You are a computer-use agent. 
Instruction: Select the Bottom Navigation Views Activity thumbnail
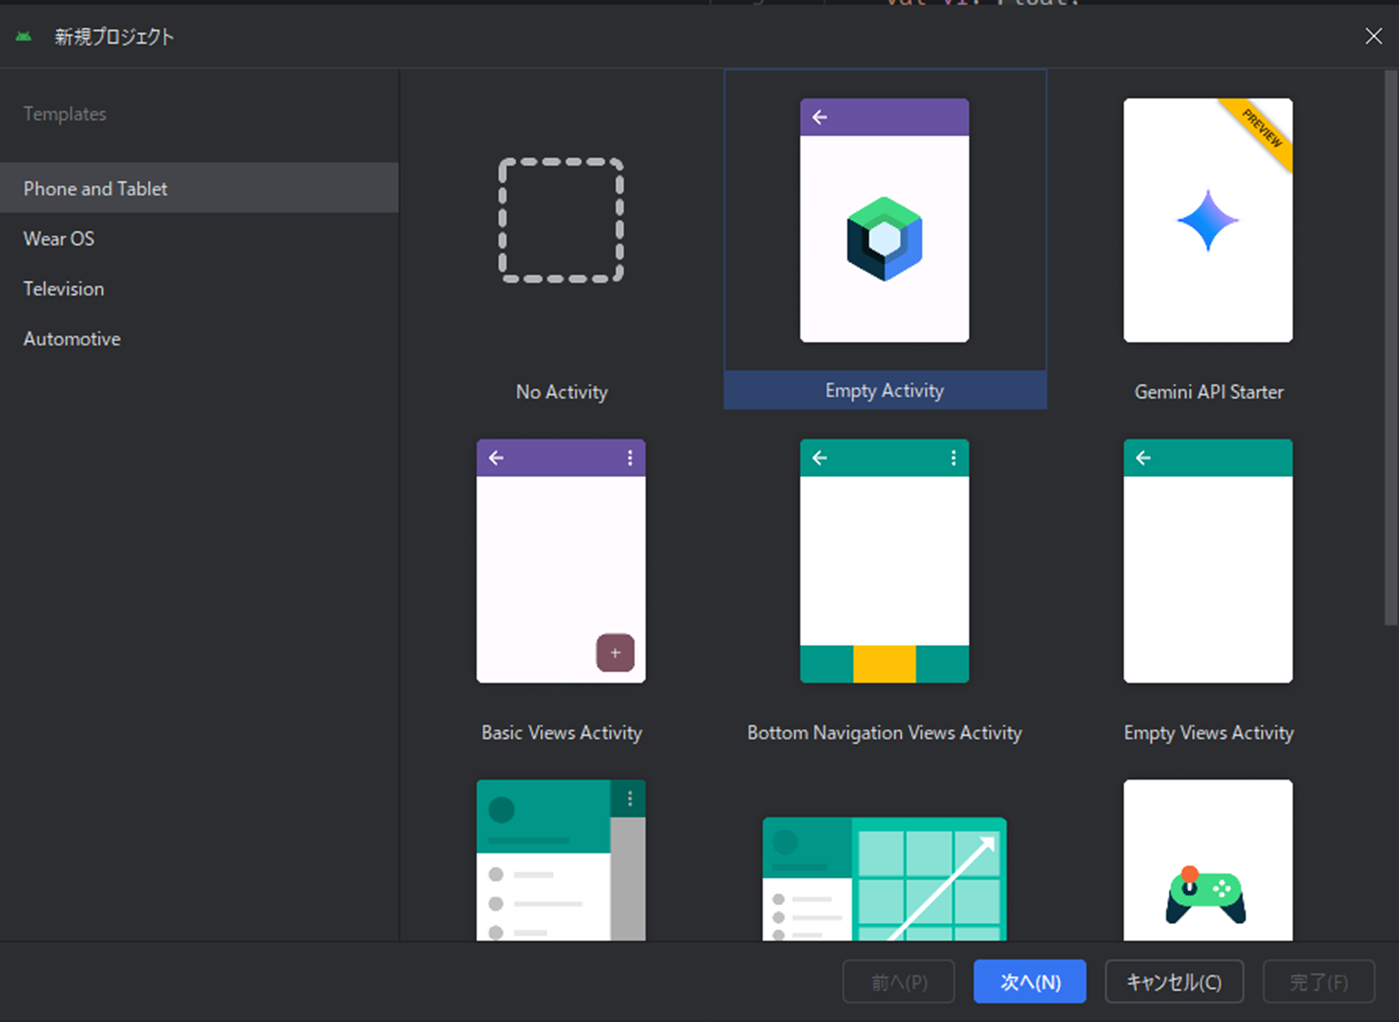[884, 561]
